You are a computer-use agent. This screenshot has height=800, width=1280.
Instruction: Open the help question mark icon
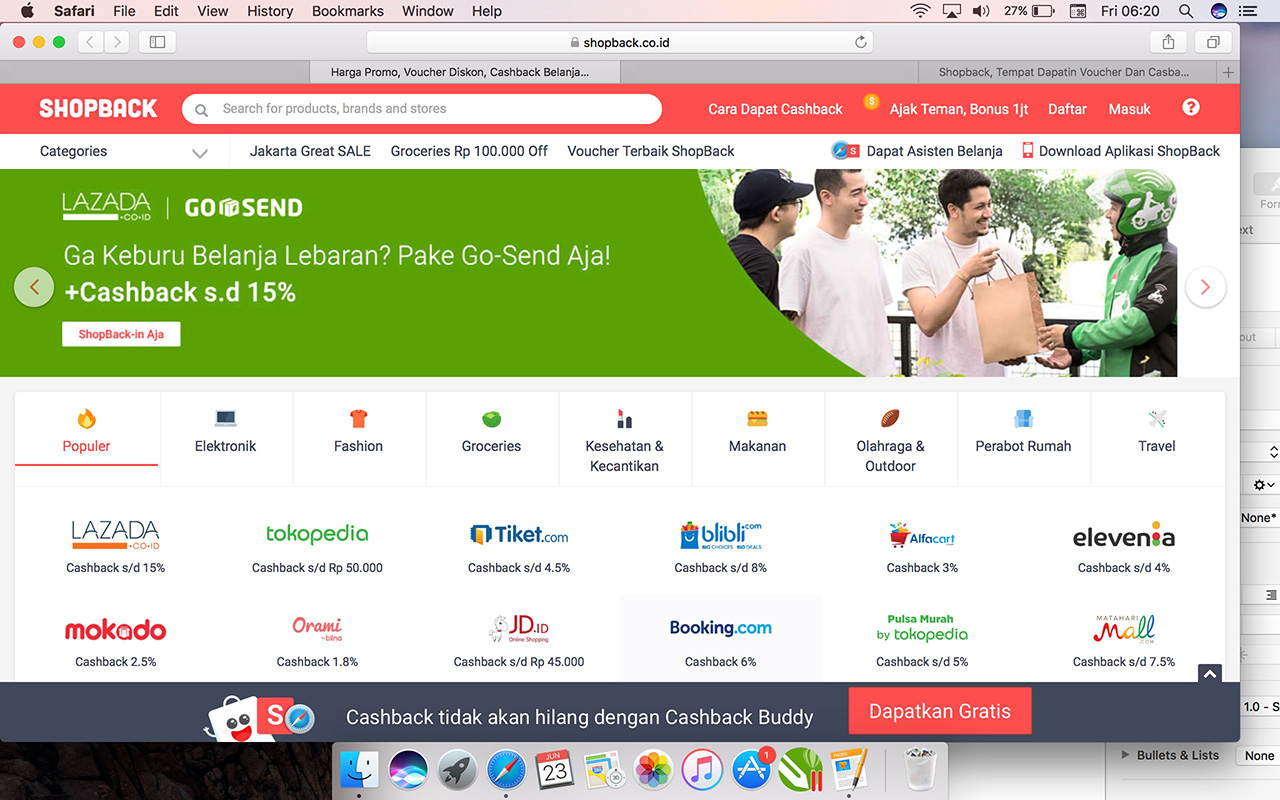[1190, 107]
